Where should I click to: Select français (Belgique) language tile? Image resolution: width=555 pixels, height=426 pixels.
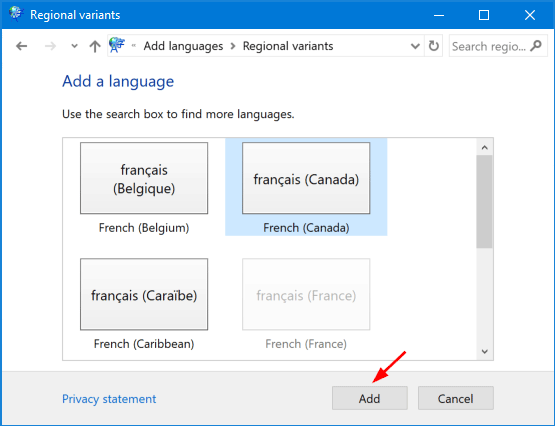pos(144,188)
